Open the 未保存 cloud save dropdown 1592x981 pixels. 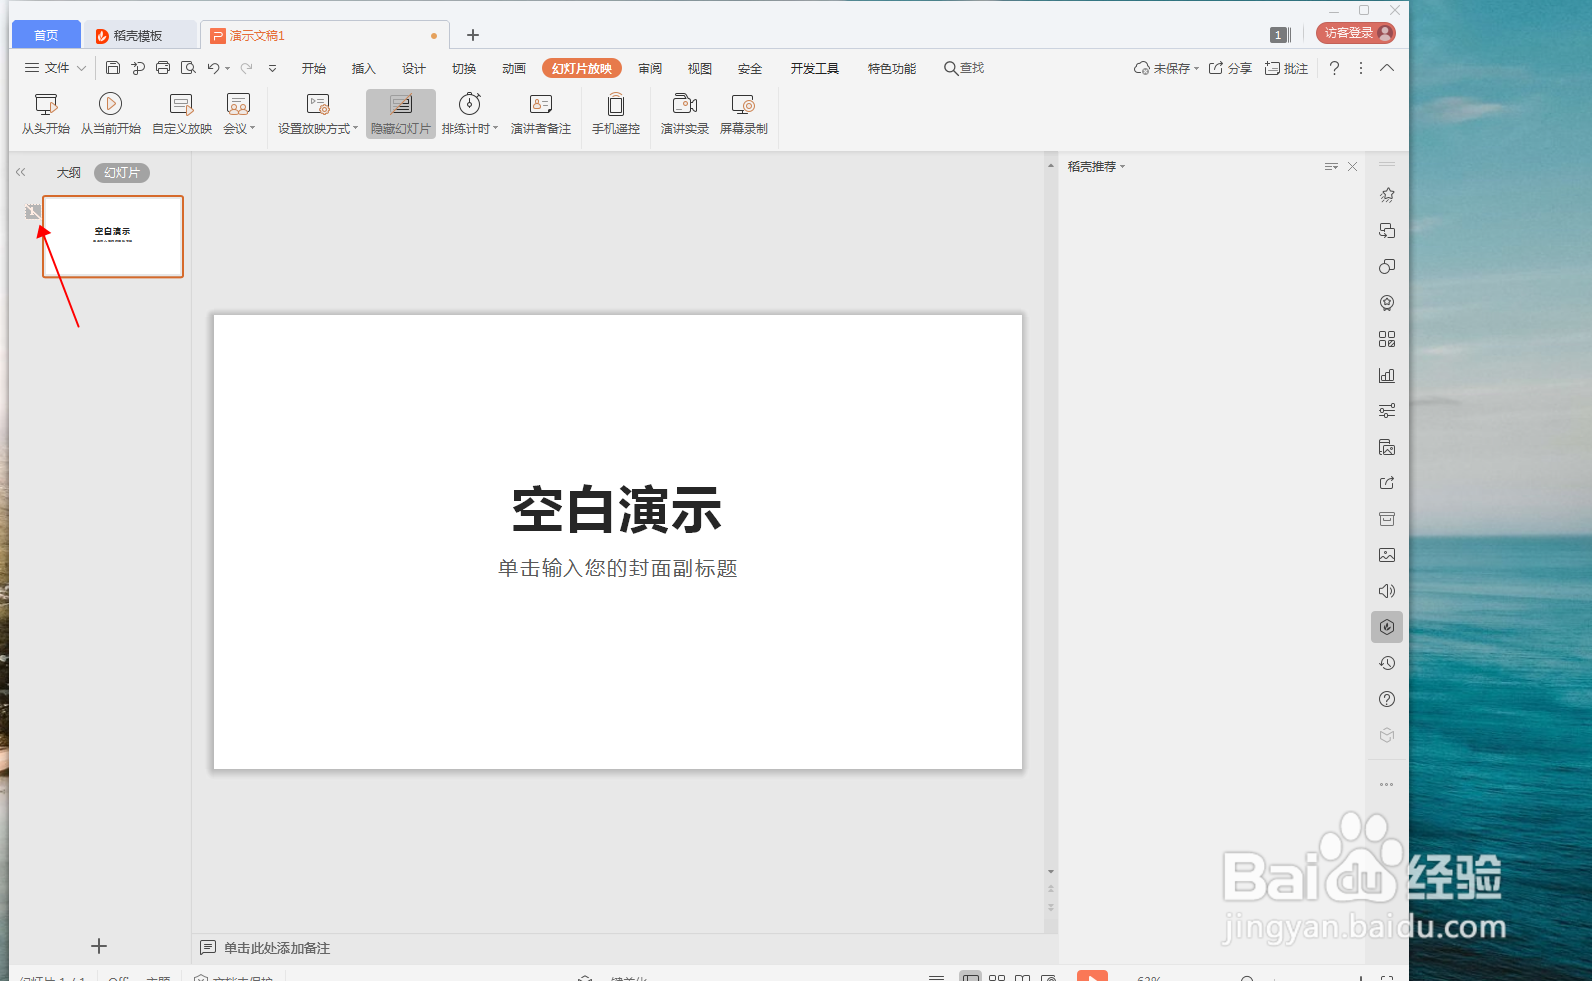pos(1166,68)
